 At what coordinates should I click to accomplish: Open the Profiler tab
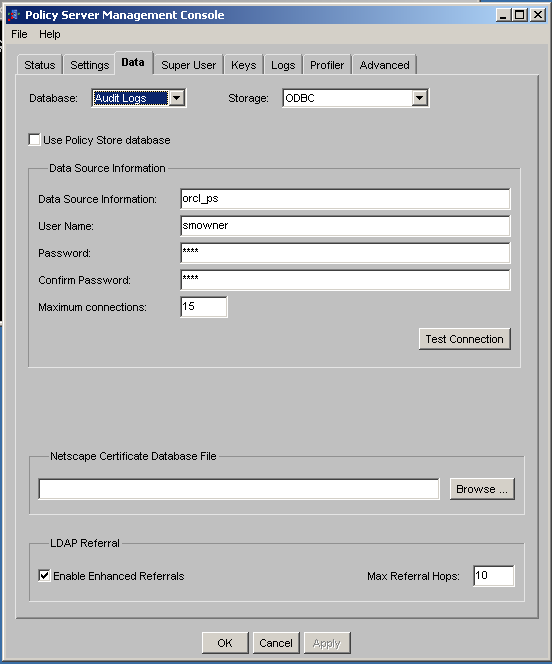(327, 65)
